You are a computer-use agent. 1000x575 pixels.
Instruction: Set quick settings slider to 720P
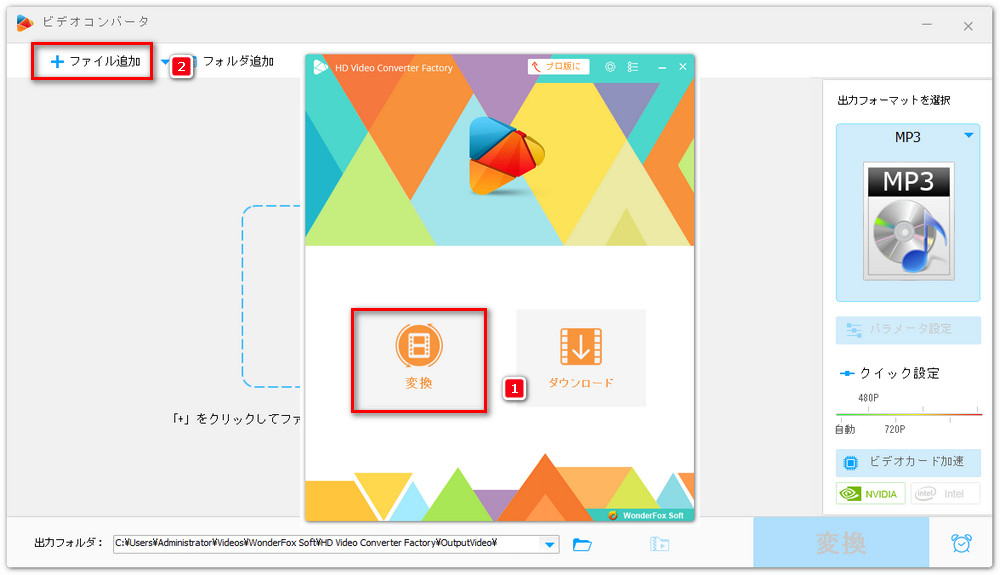coord(893,413)
